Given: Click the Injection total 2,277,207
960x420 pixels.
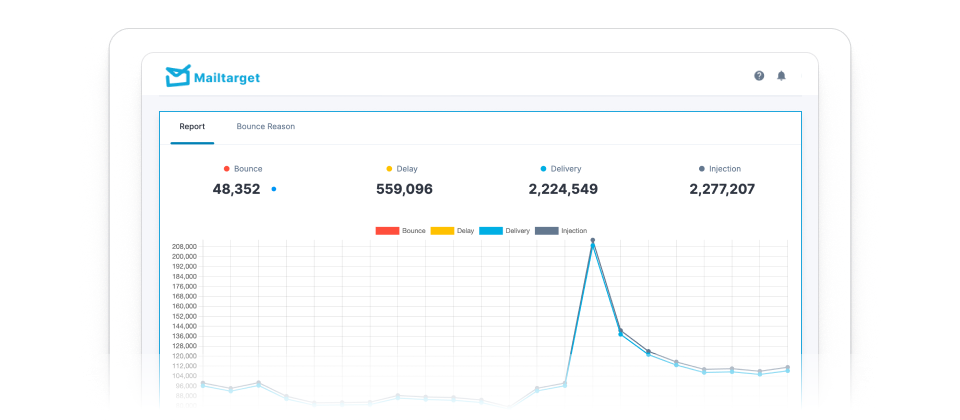Looking at the screenshot, I should coord(722,189).
